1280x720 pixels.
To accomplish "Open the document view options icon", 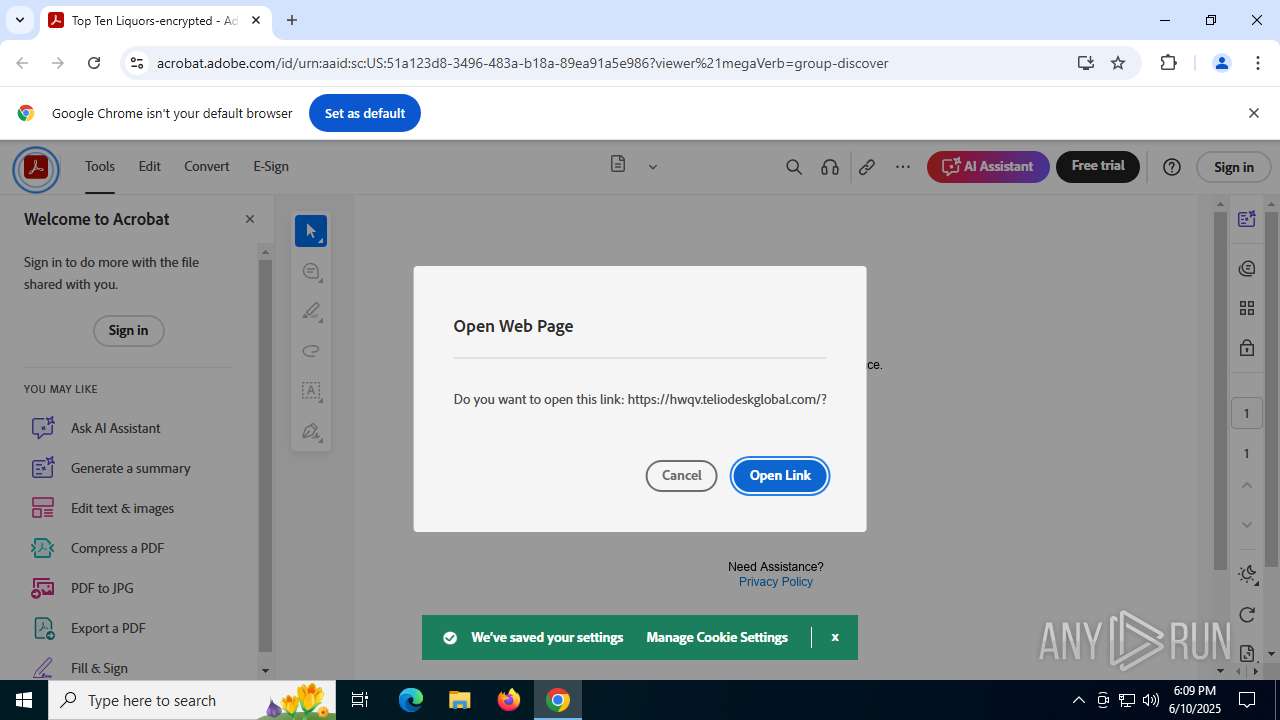I will [618, 164].
